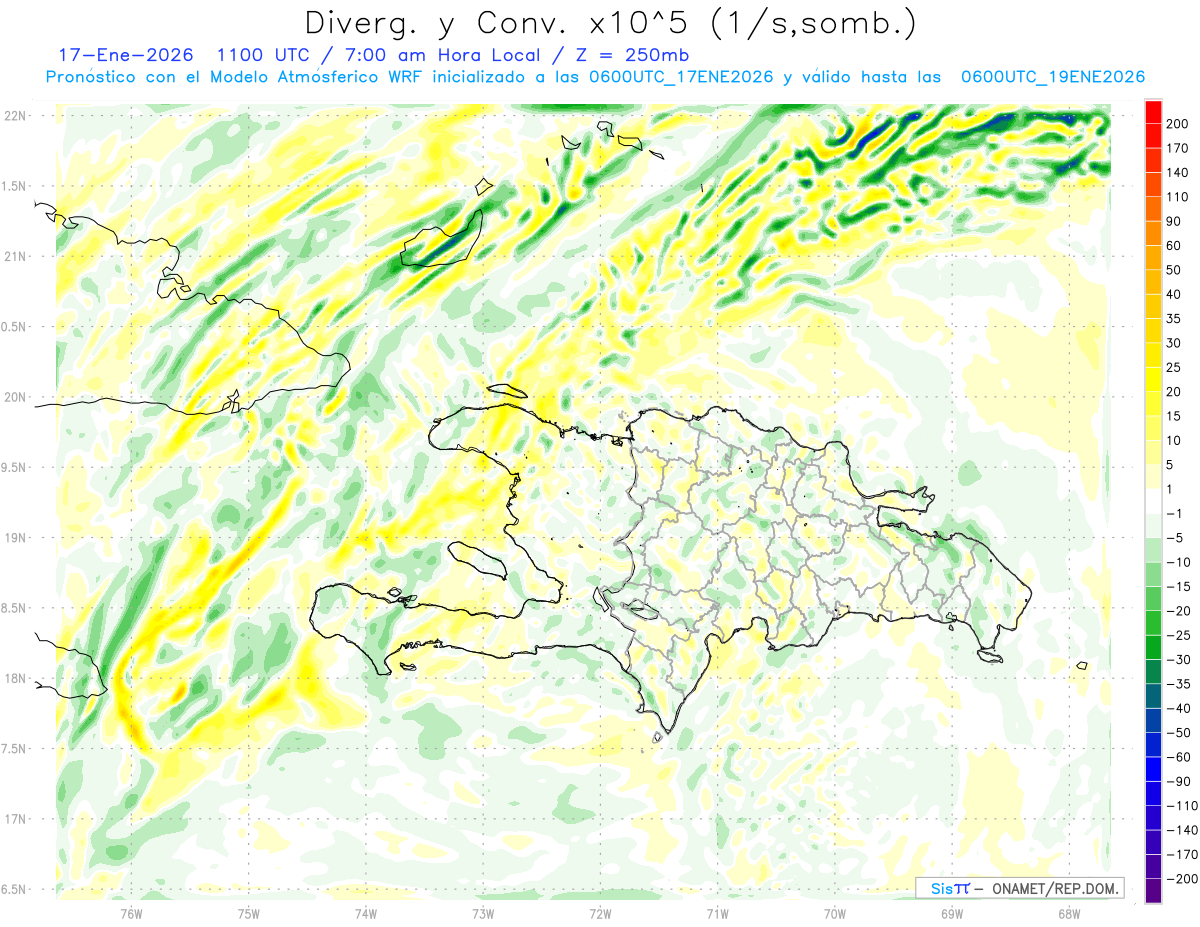Click the '76W' longitude label
This screenshot has height=927, width=1200.
[x=131, y=914]
